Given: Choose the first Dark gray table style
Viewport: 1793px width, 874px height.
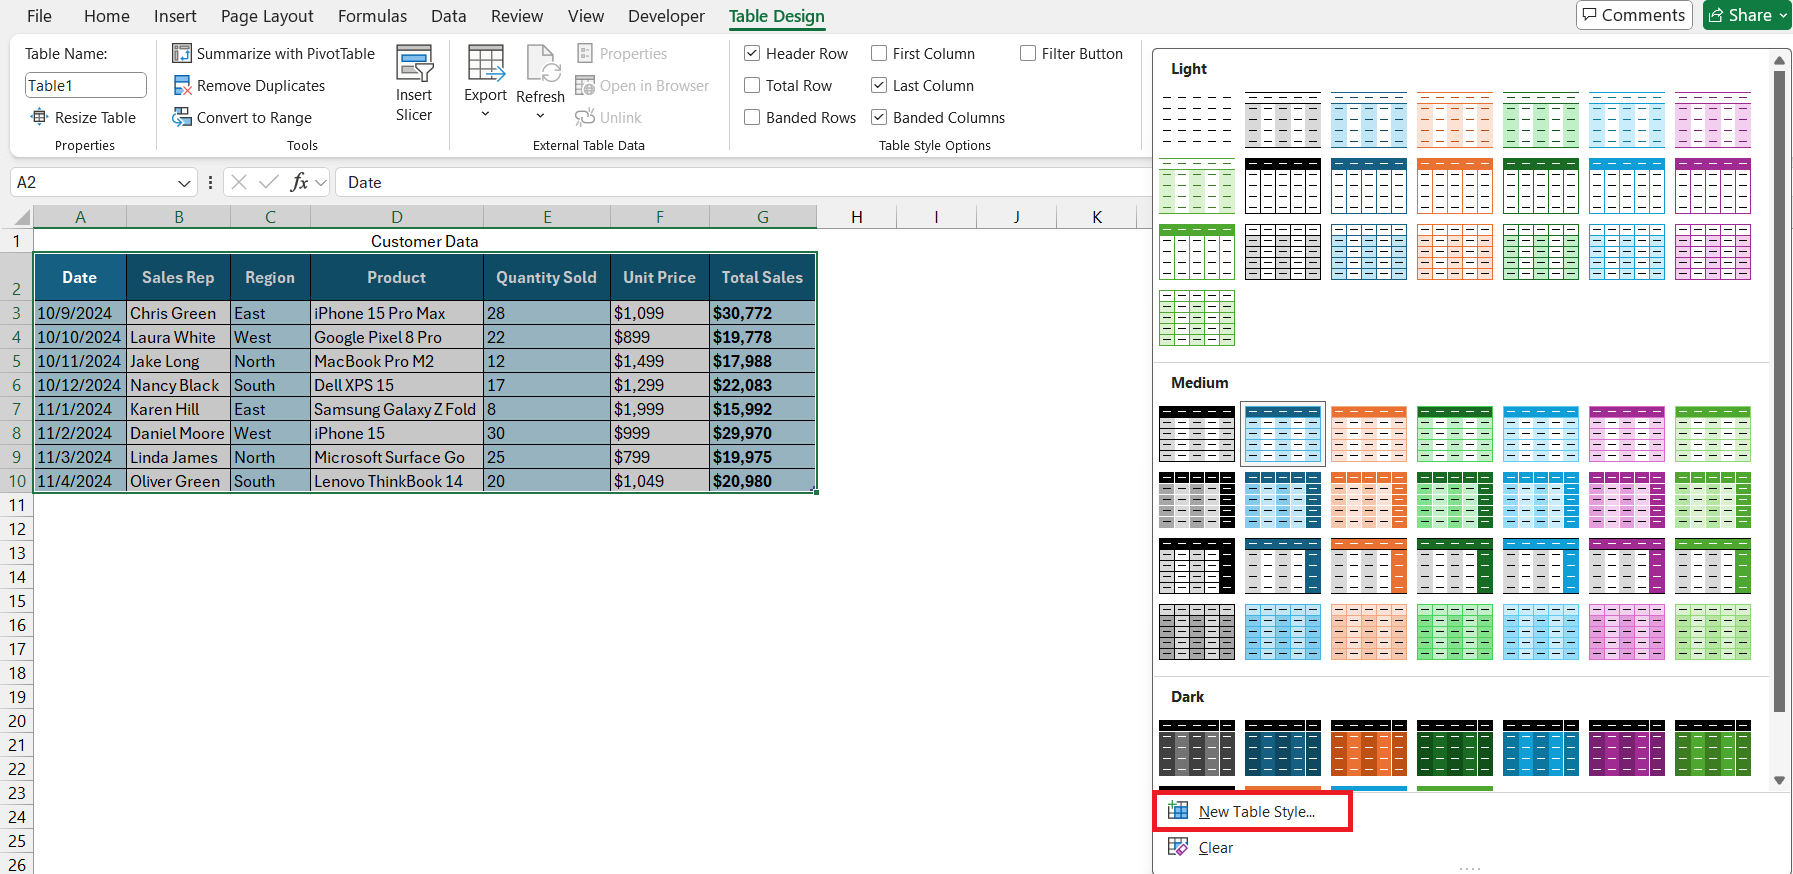Looking at the screenshot, I should click(x=1197, y=748).
